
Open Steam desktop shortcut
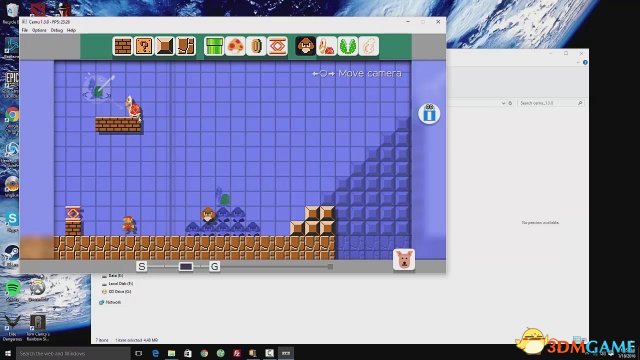[x=12, y=256]
